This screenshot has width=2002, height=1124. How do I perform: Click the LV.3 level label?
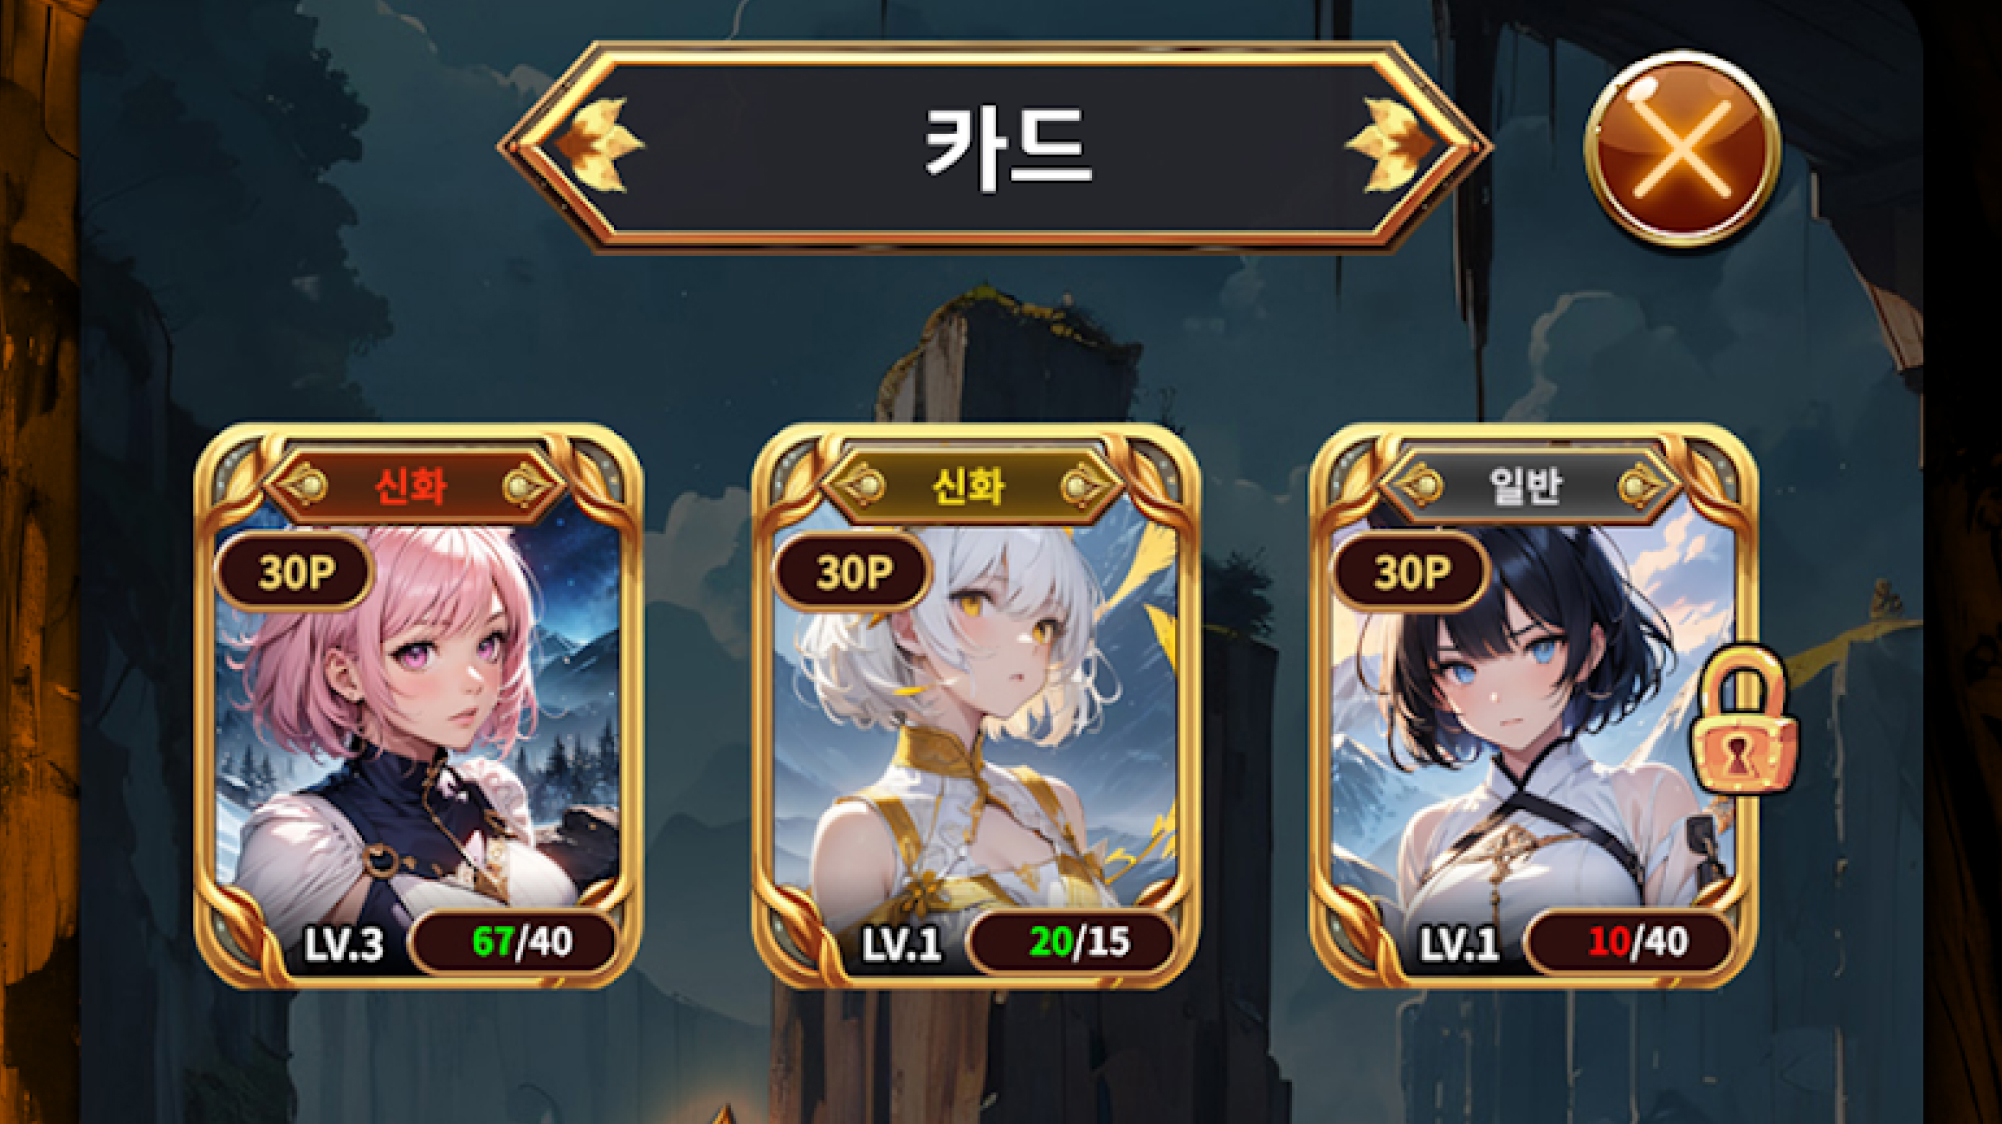tap(343, 945)
